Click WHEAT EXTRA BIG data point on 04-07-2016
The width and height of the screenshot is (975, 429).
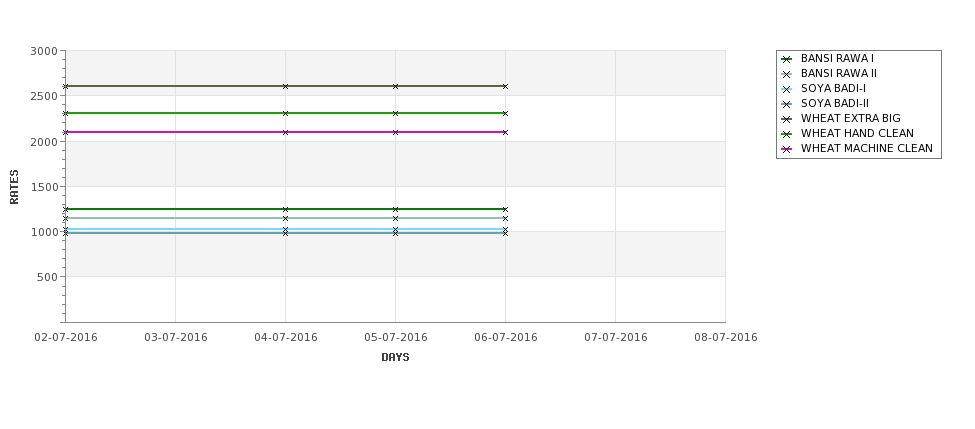click(285, 86)
